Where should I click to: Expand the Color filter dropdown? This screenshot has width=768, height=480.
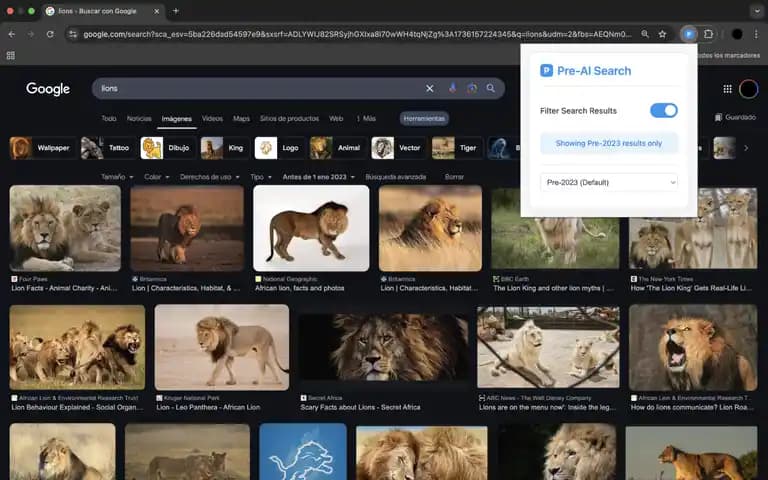[157, 177]
